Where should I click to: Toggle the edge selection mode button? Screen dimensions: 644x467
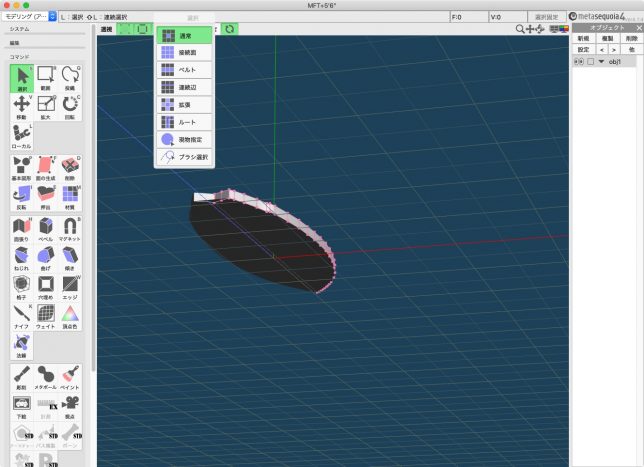143,29
